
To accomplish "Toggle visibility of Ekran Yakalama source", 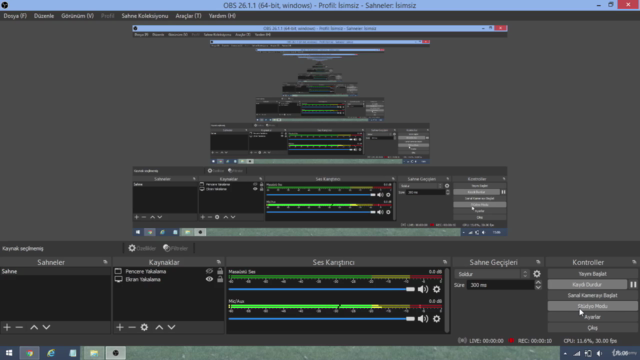I will coord(209,279).
